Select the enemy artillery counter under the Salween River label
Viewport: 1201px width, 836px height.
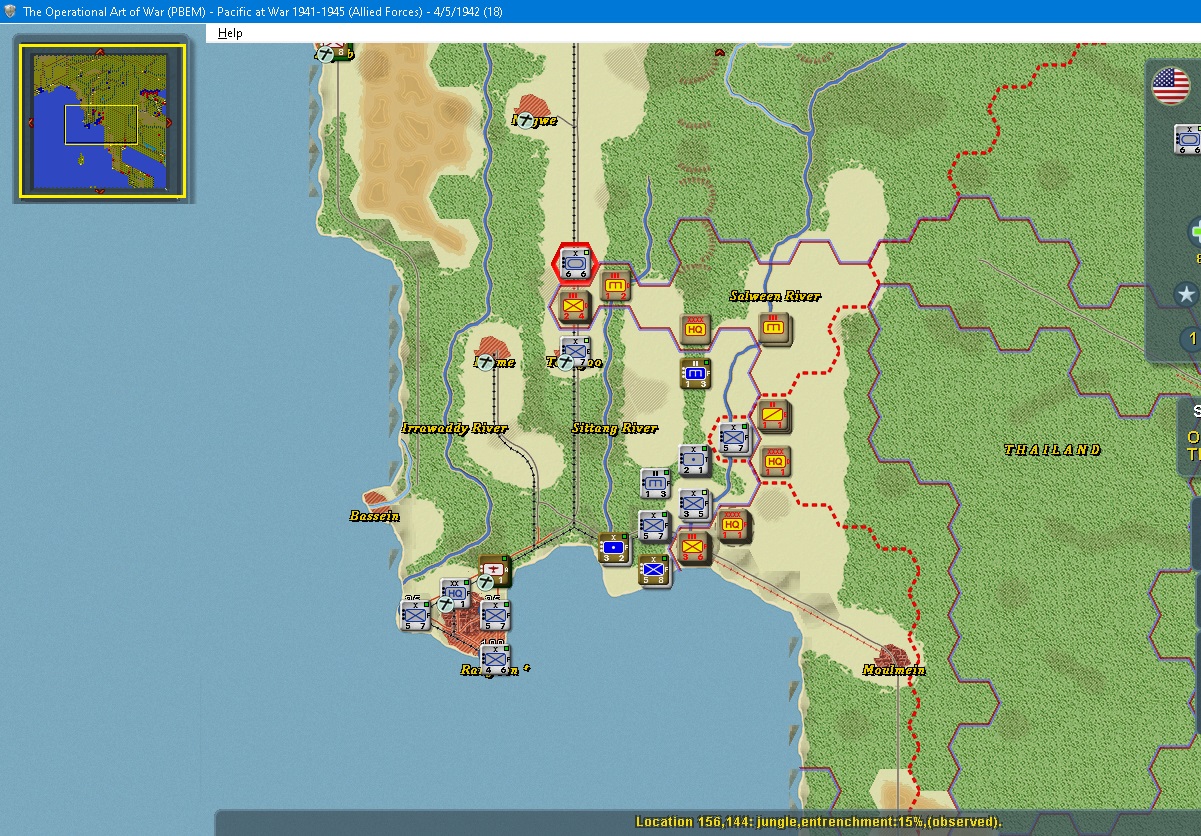(773, 328)
